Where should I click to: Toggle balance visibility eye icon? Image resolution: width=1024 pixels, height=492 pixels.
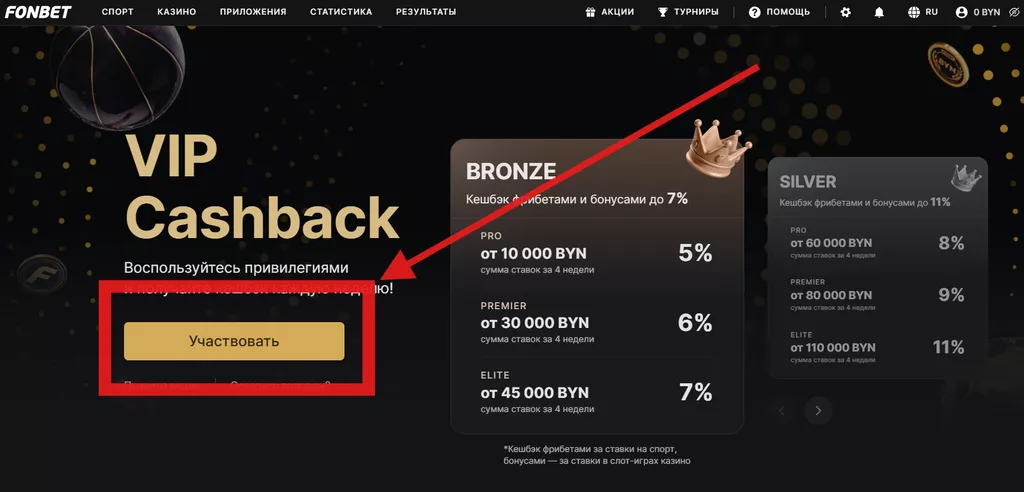(1012, 12)
